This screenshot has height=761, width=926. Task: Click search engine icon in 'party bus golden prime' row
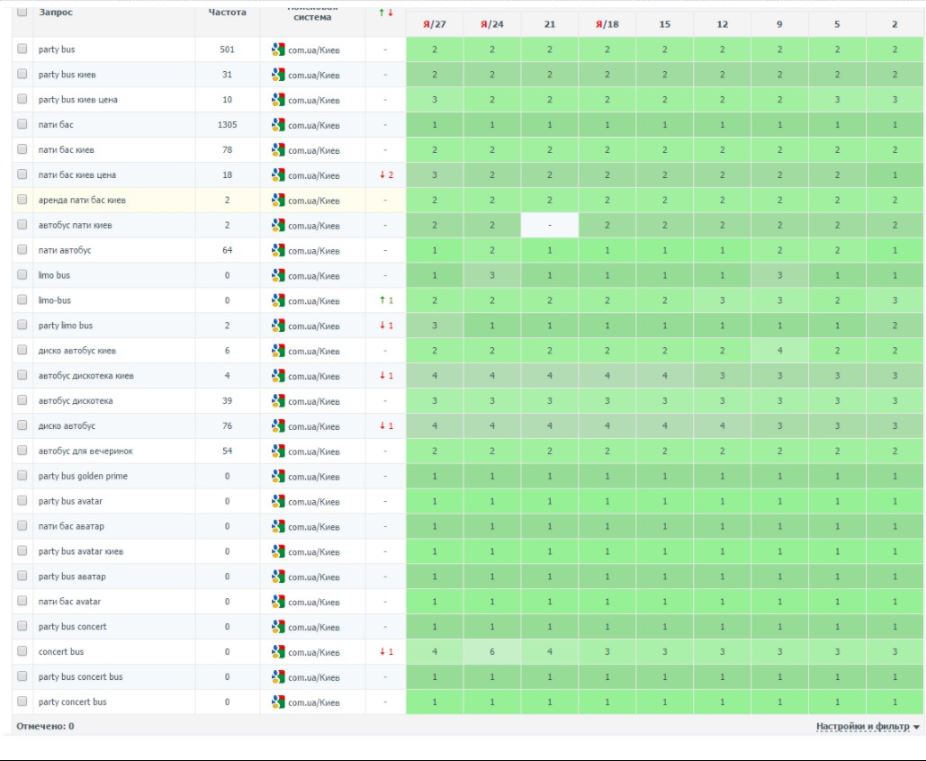pyautogui.click(x=278, y=476)
